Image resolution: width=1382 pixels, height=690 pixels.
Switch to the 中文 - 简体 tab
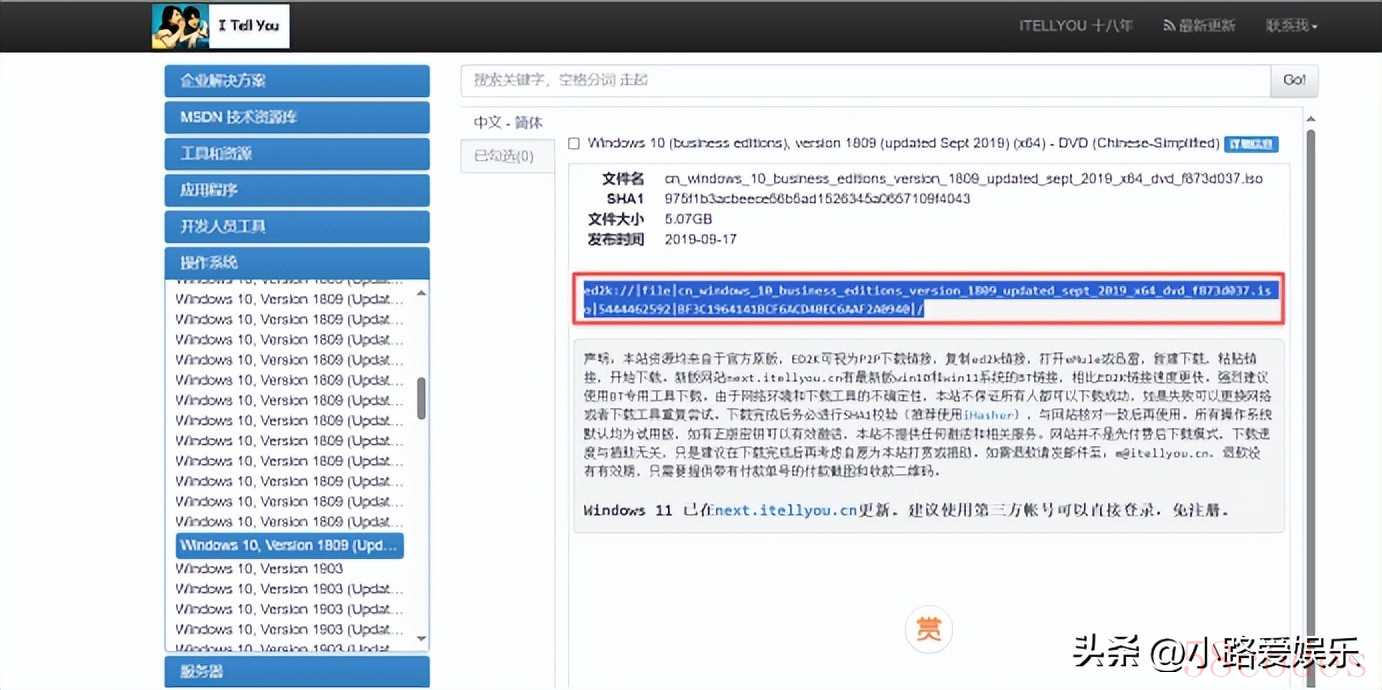[508, 122]
